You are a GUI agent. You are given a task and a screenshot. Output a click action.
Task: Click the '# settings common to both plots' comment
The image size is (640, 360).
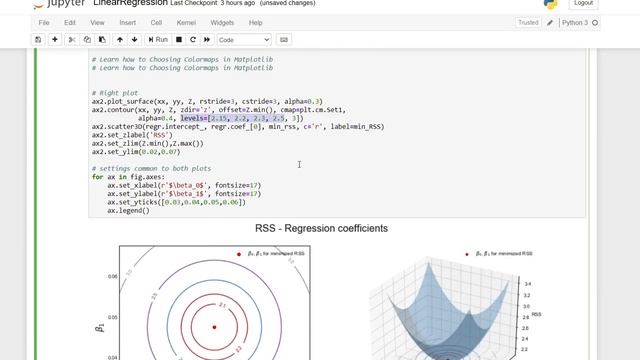pos(151,169)
